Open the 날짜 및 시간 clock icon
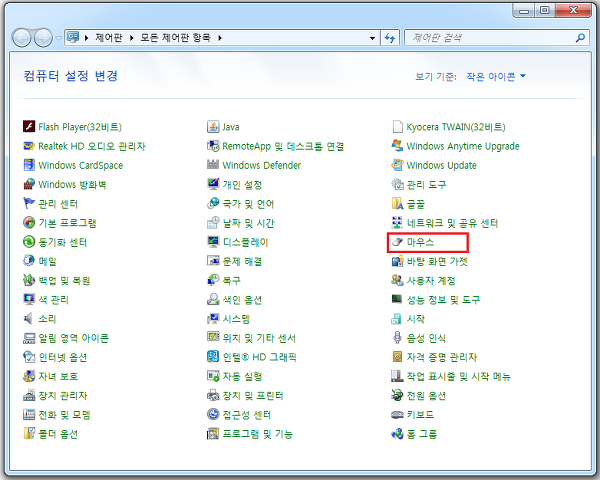 [x=213, y=222]
